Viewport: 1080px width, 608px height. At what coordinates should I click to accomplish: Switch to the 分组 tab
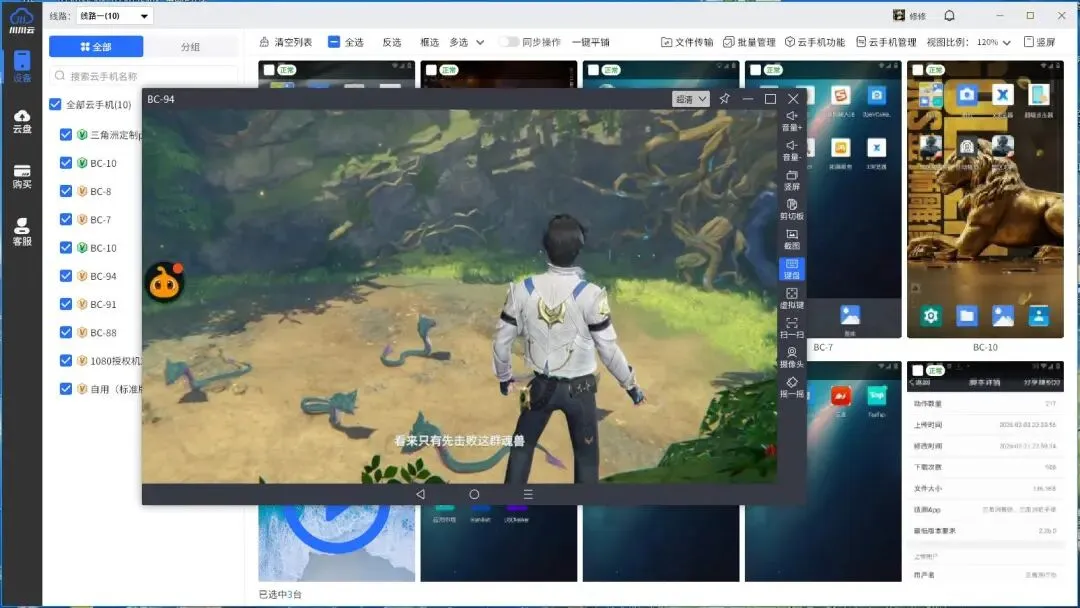point(190,46)
